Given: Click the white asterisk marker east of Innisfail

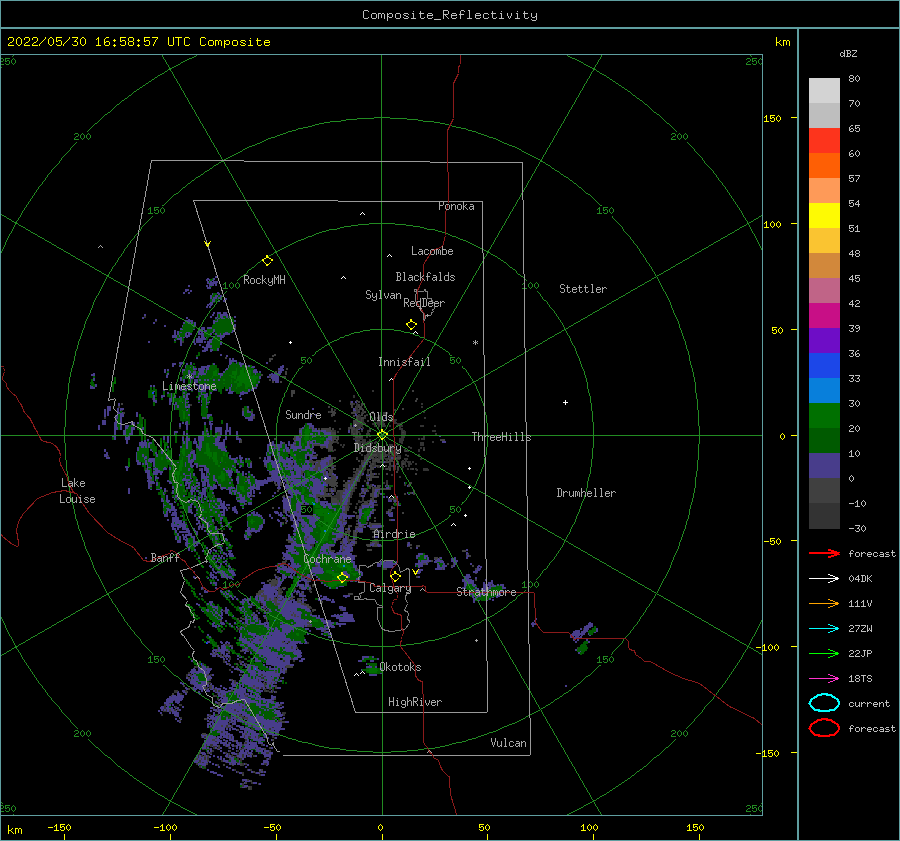Looking at the screenshot, I should click(475, 343).
